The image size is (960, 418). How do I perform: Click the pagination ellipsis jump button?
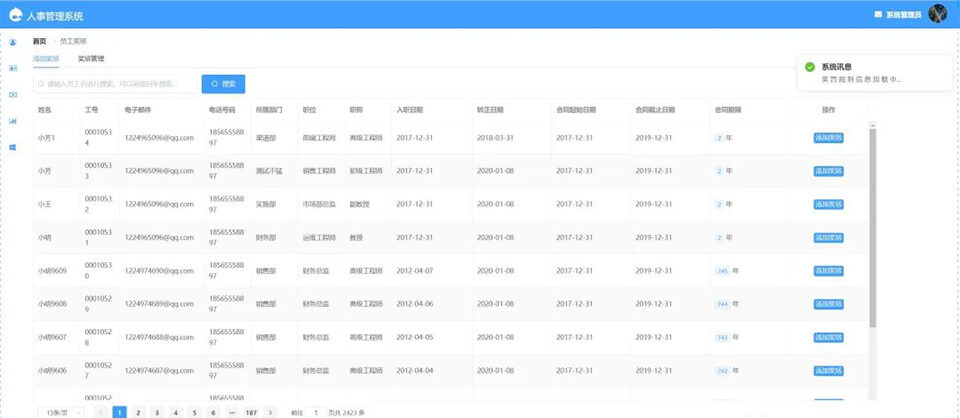pyautogui.click(x=231, y=412)
